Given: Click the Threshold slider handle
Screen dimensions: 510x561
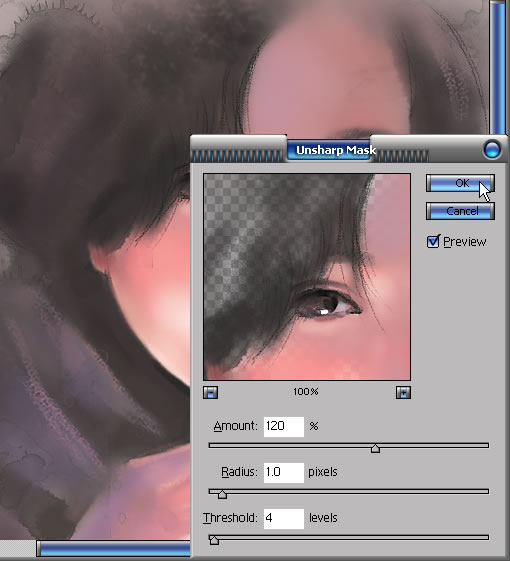Looking at the screenshot, I should tap(214, 540).
